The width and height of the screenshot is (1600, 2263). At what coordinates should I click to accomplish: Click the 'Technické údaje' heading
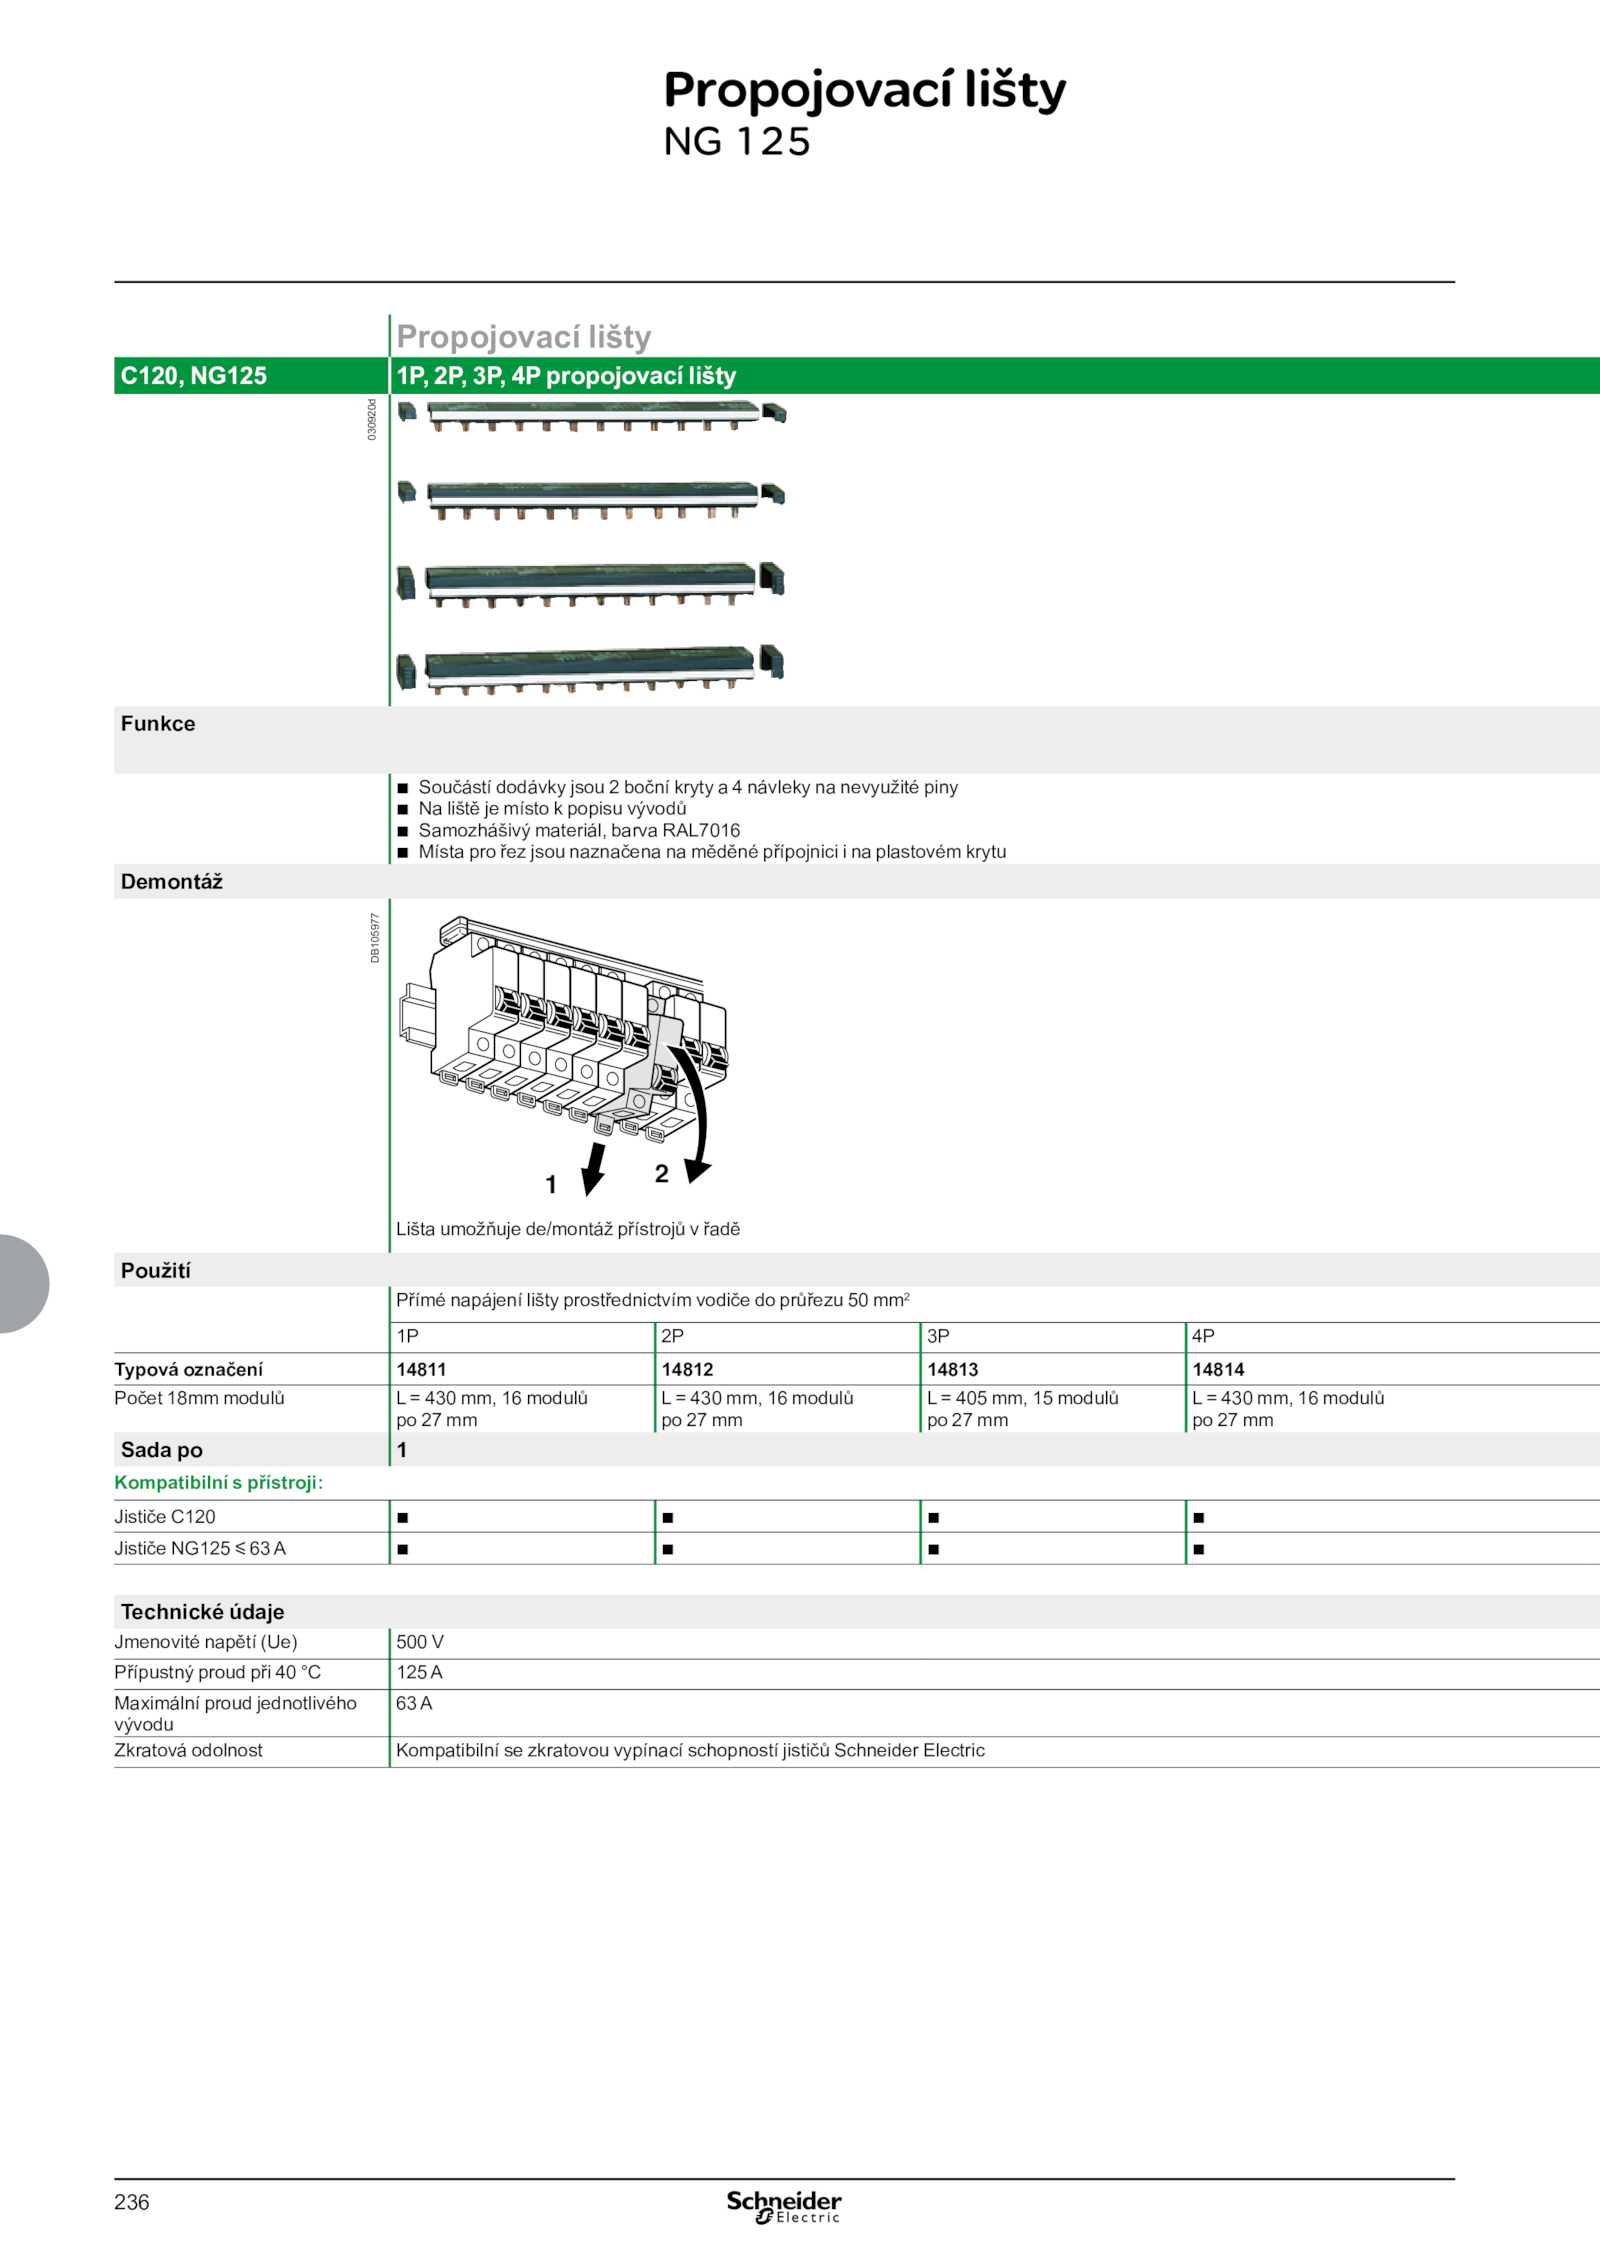click(x=202, y=1611)
